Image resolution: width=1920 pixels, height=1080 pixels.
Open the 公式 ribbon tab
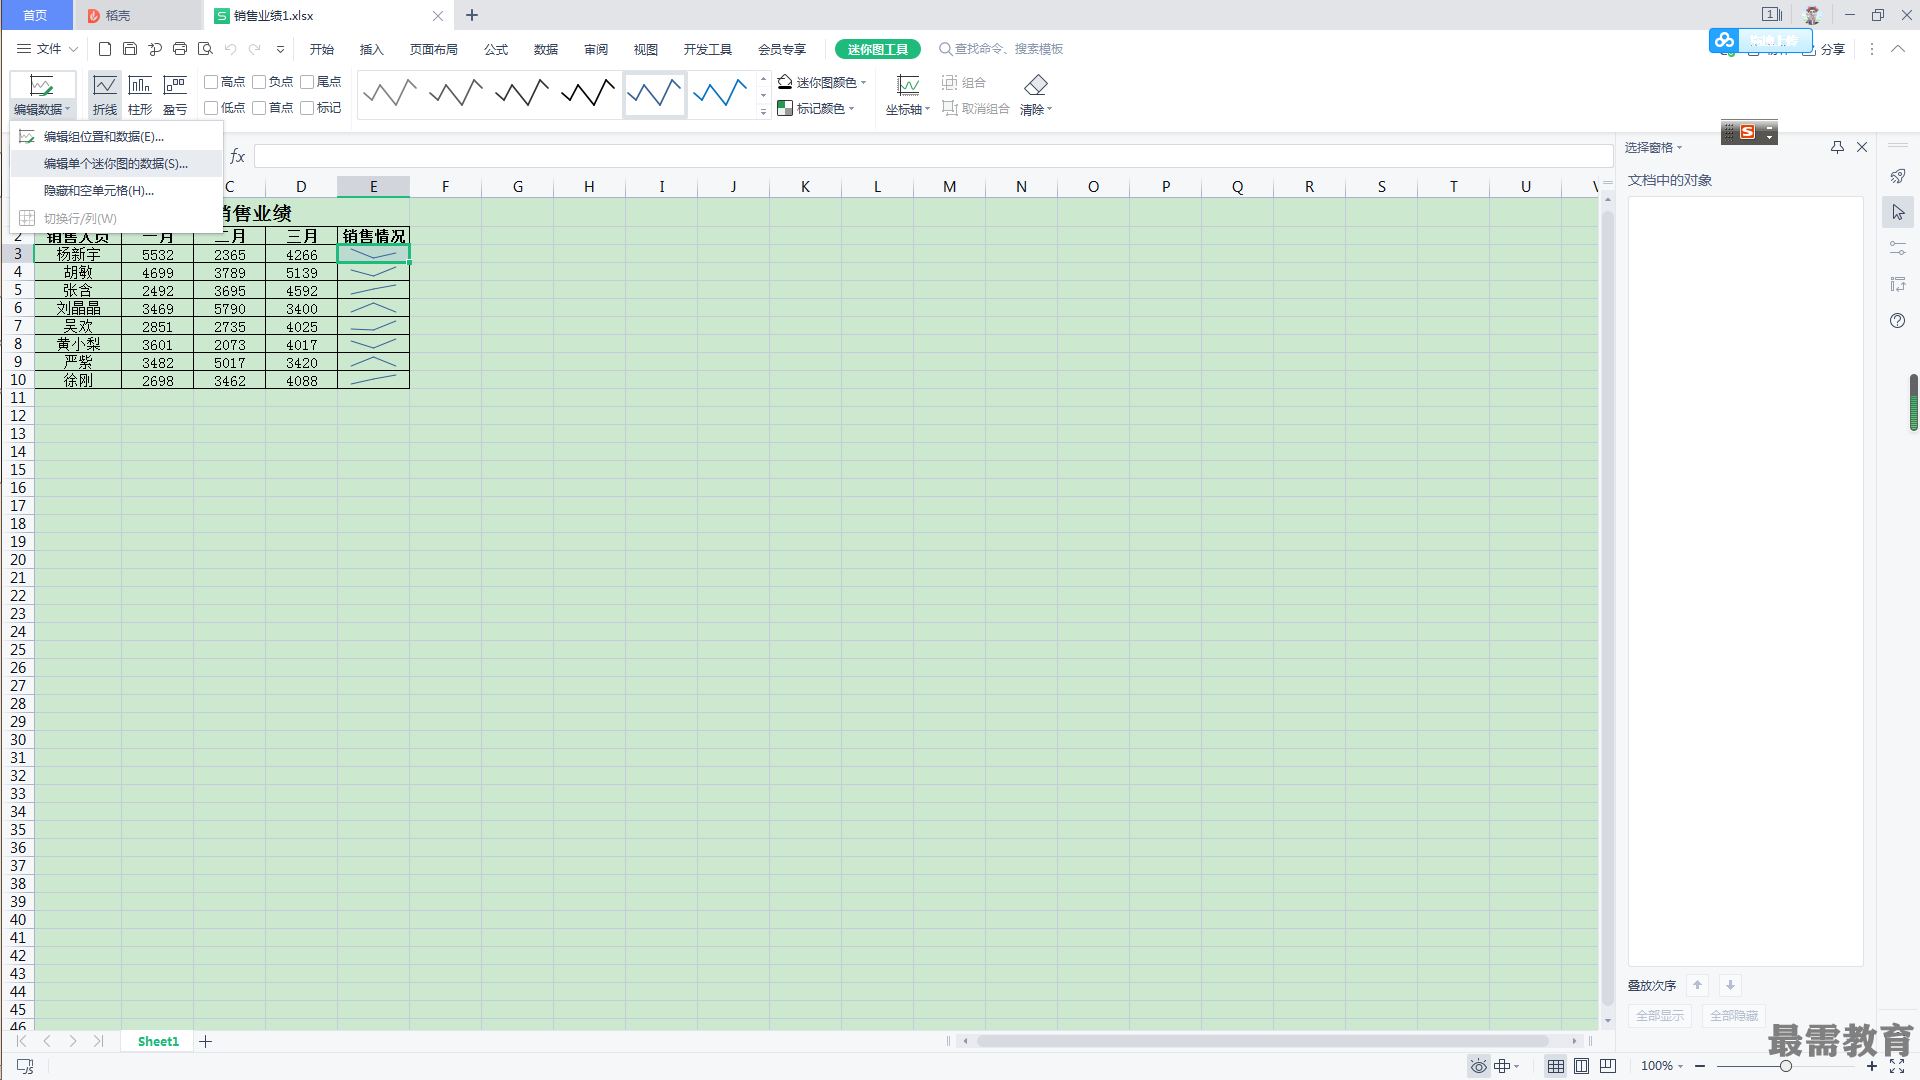tap(496, 49)
